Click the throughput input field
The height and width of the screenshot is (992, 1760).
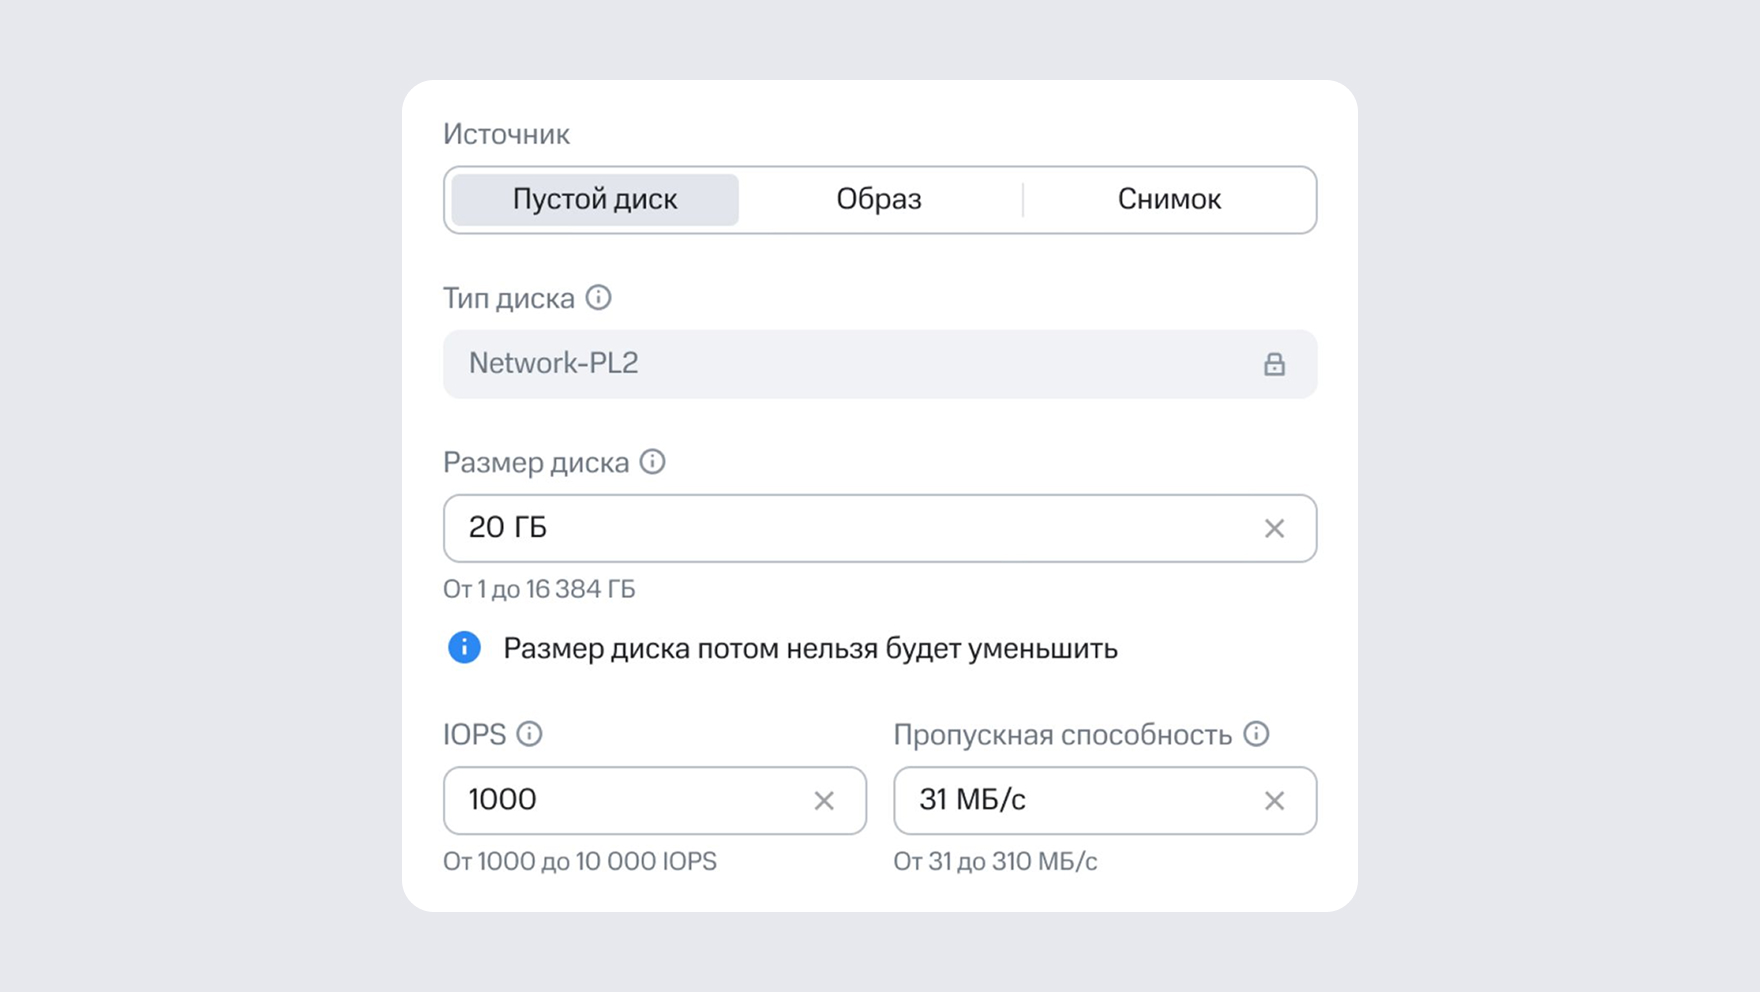tap(1080, 800)
